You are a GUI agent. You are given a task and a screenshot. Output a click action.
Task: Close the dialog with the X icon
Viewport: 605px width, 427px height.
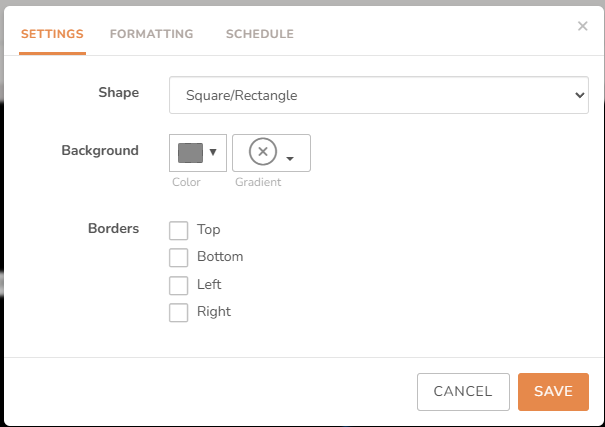point(583,26)
